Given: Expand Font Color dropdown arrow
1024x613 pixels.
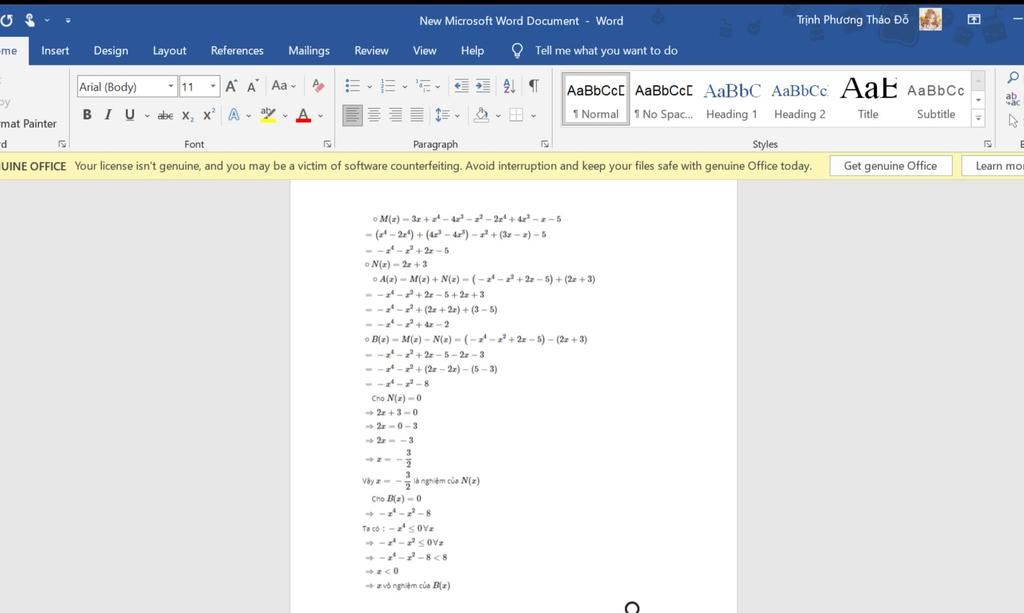Looking at the screenshot, I should [x=321, y=116].
